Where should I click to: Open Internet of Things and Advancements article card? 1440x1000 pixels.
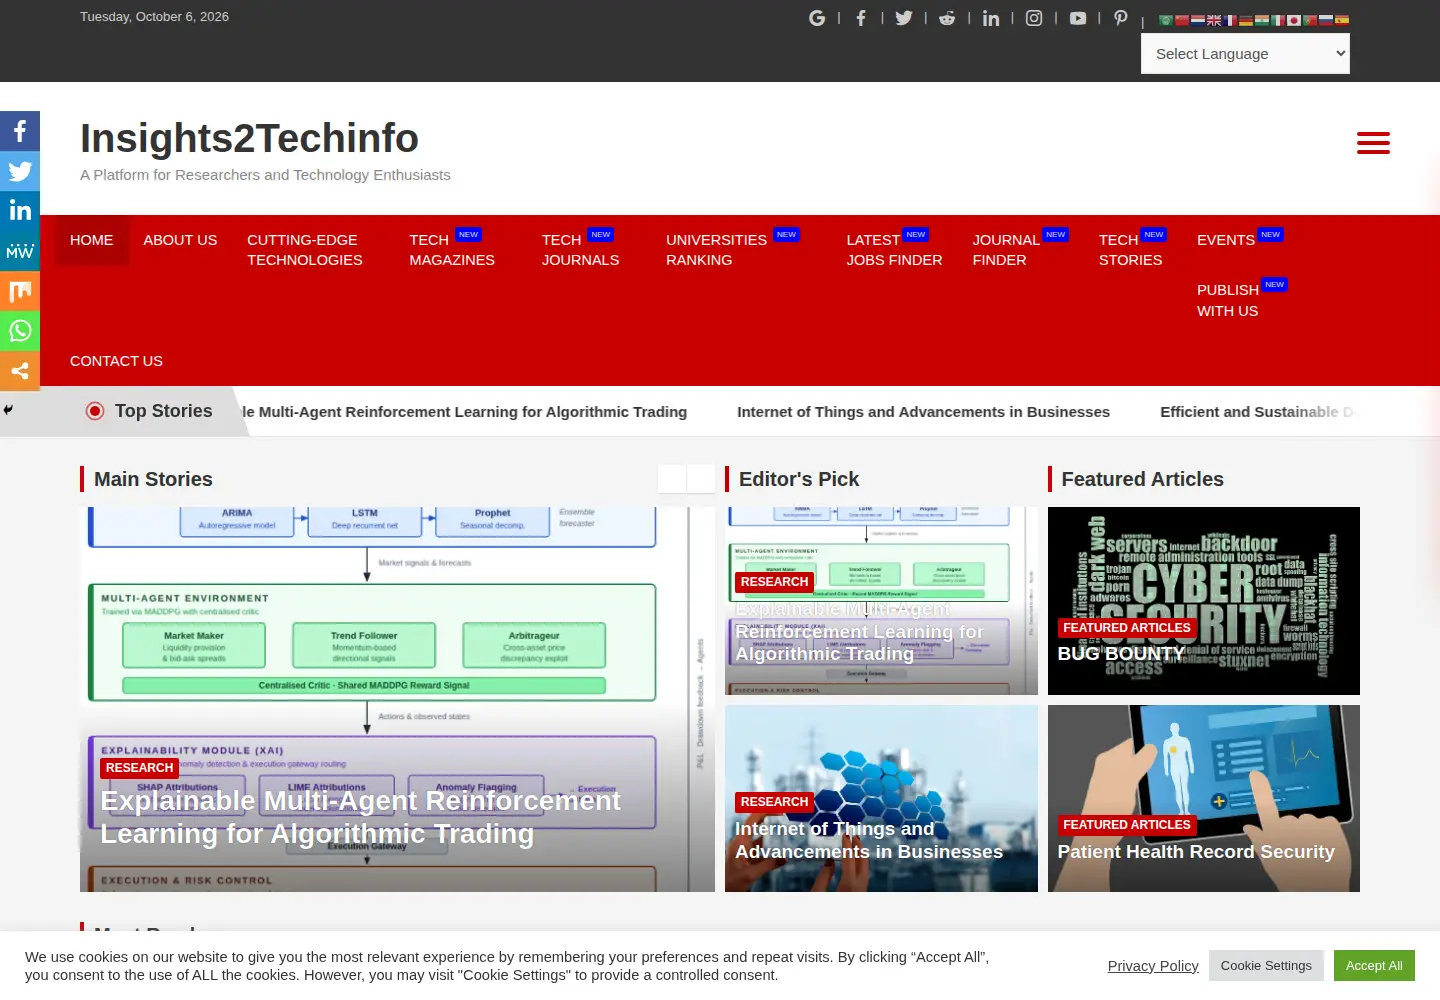pos(868,840)
